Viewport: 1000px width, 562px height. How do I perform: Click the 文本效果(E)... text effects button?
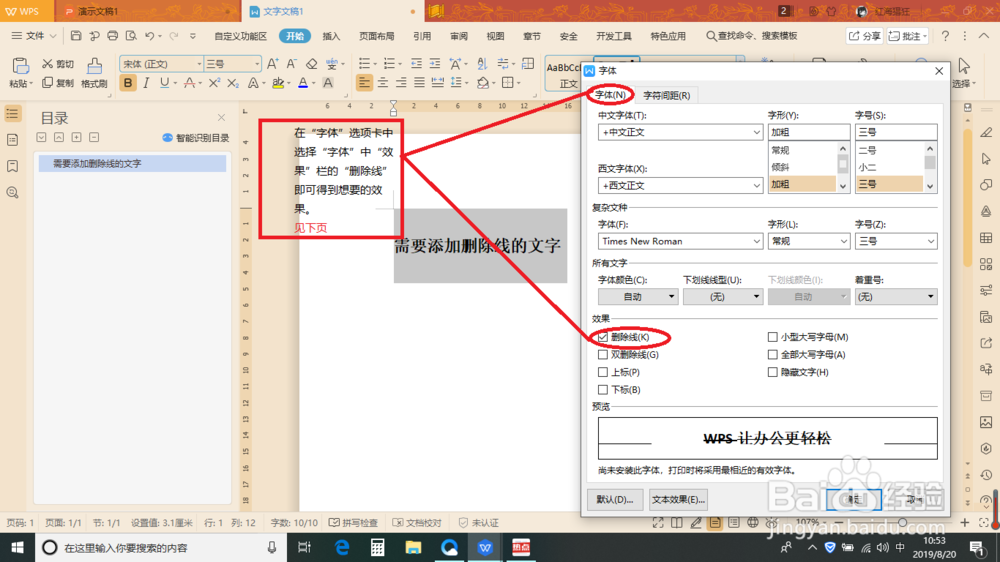pos(678,499)
